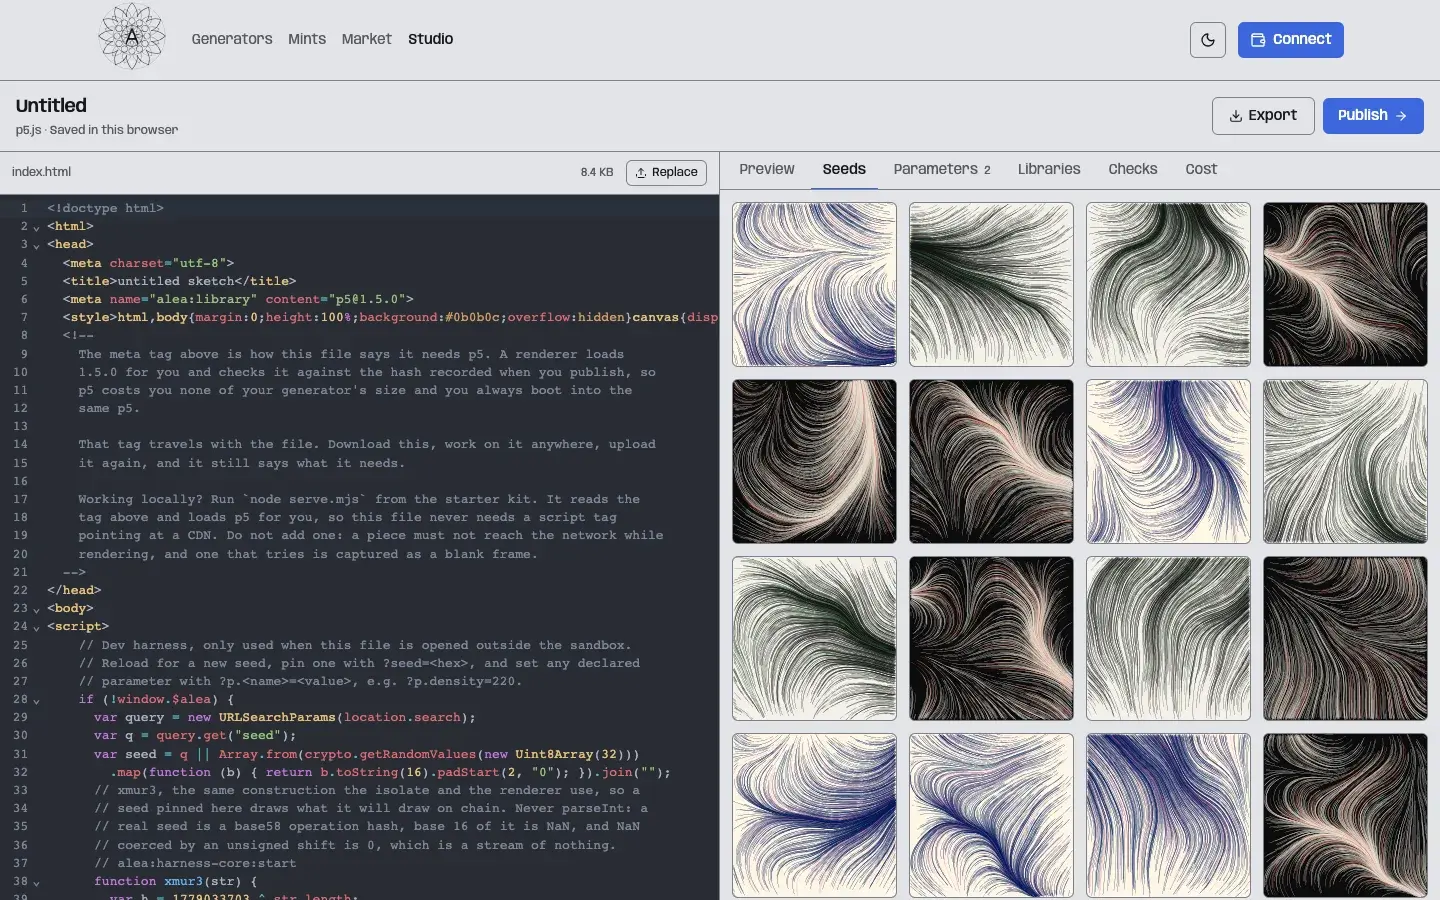
Task: Open the Checks tab
Action: click(1133, 169)
